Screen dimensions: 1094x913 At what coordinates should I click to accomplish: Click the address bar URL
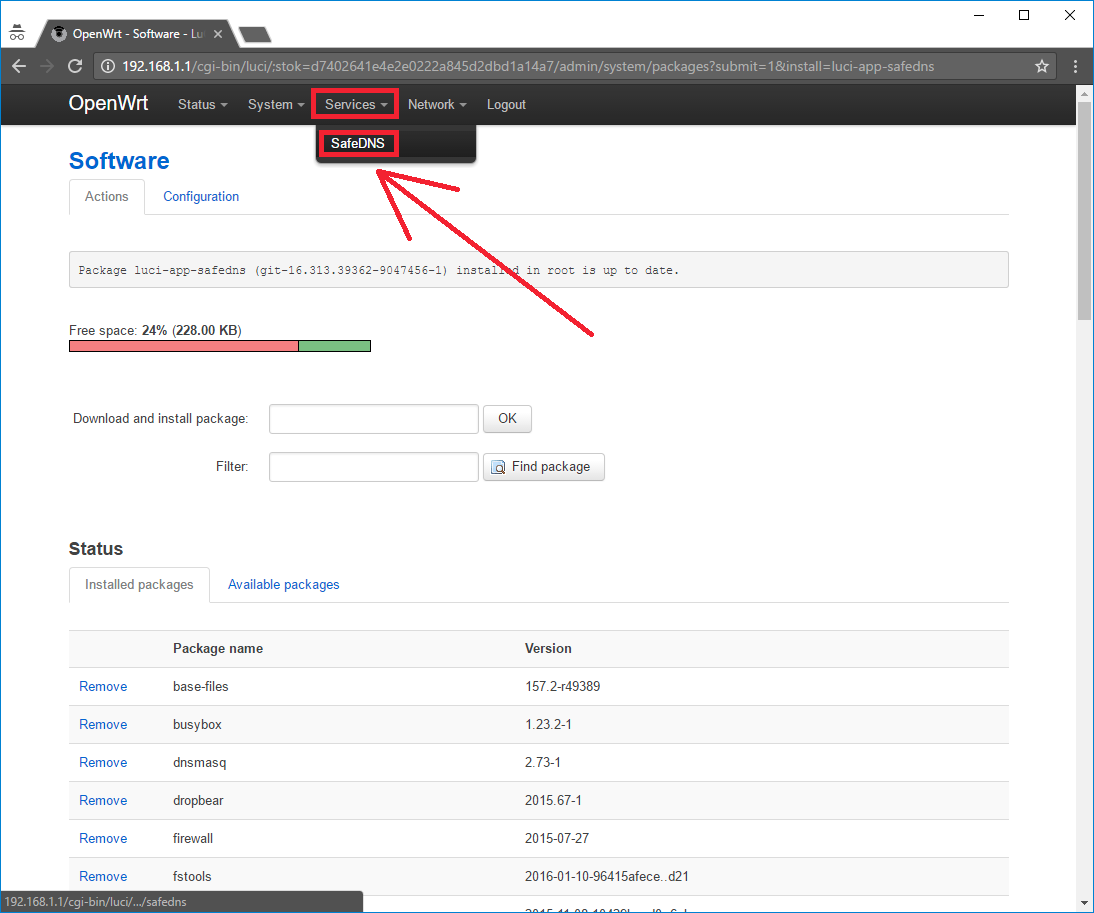click(528, 66)
